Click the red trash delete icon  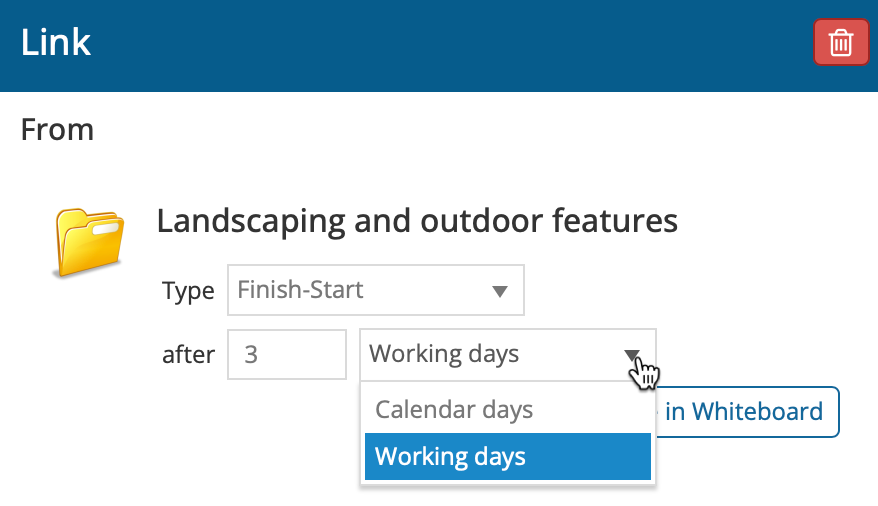(841, 44)
